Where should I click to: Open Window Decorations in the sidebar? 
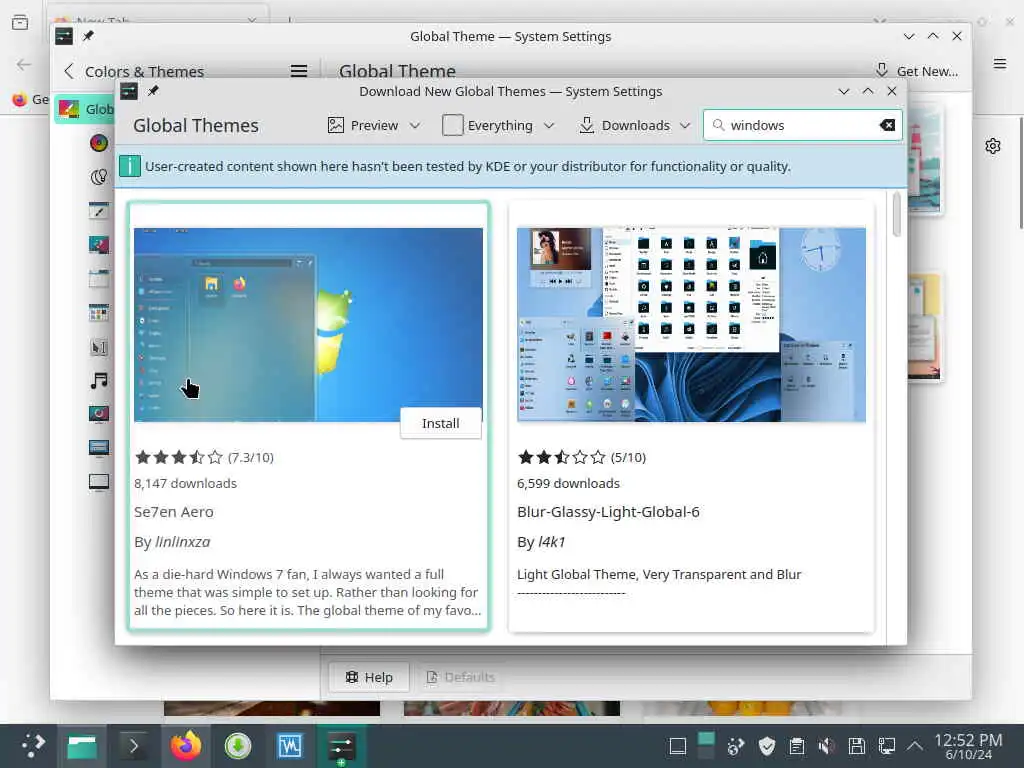coord(99,279)
